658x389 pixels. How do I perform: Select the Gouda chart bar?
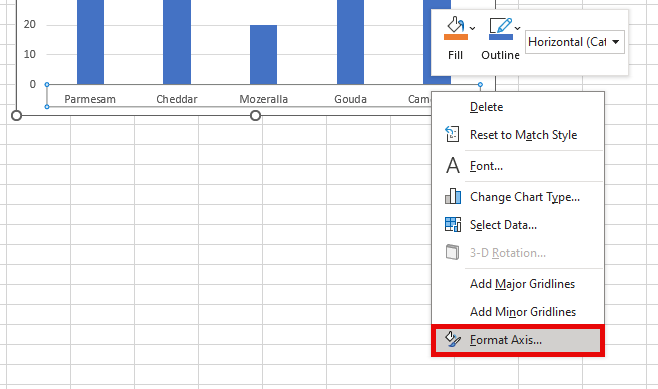pyautogui.click(x=350, y=42)
